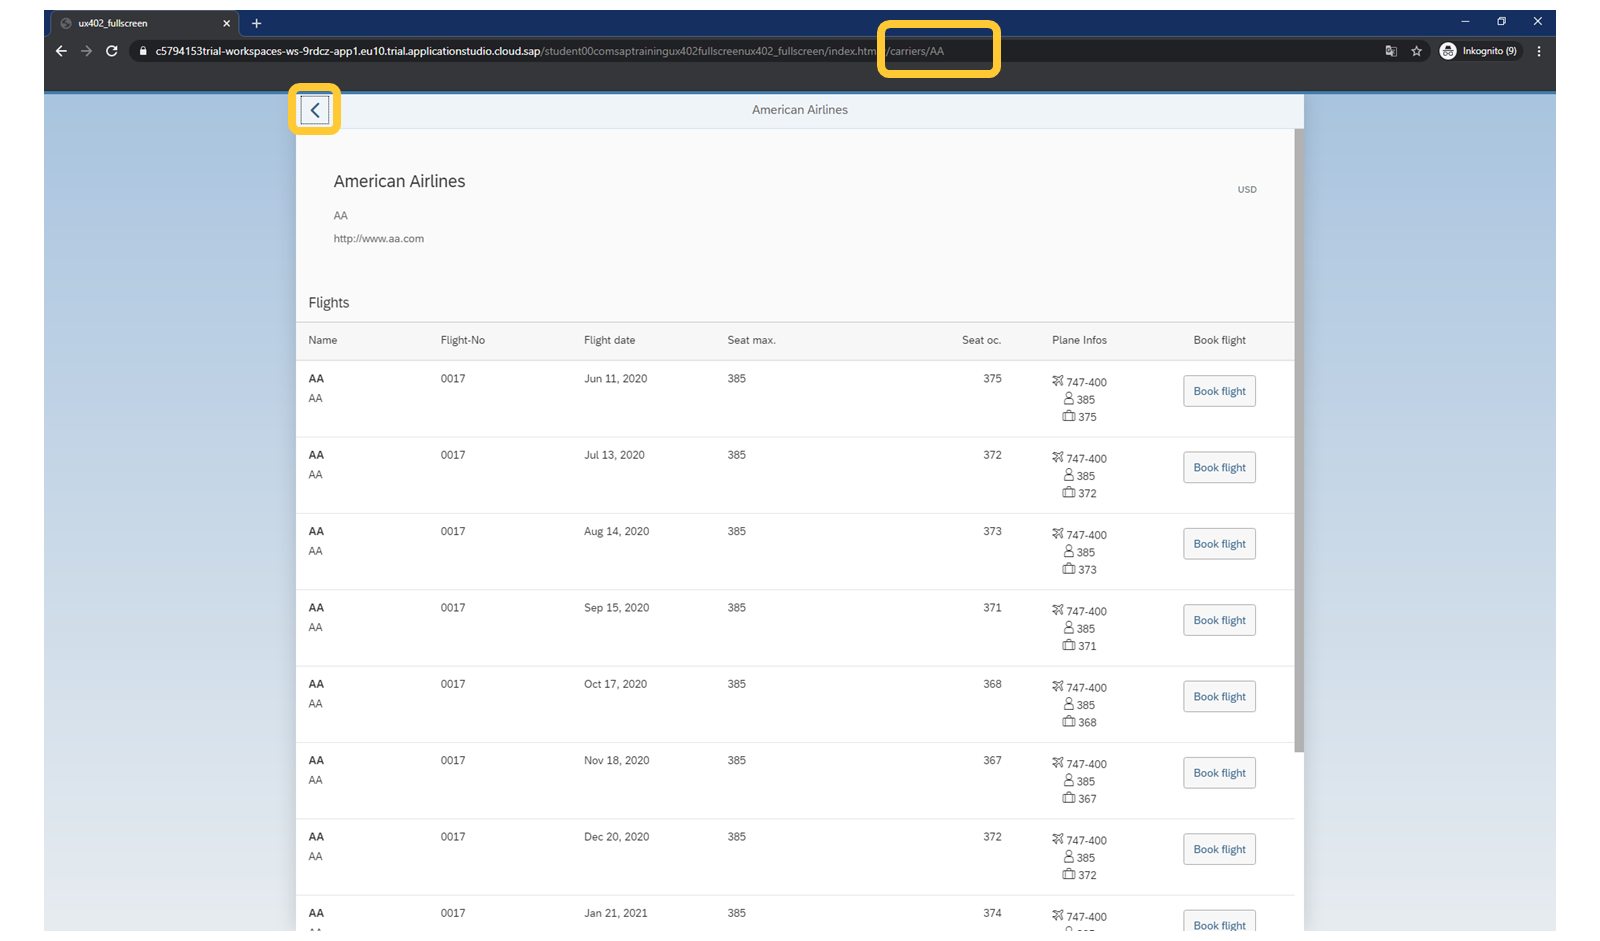Viewport: 1600px width, 941px height.
Task: Click the plane icon in the Sep 15, 2020 row
Action: pyautogui.click(x=1058, y=610)
